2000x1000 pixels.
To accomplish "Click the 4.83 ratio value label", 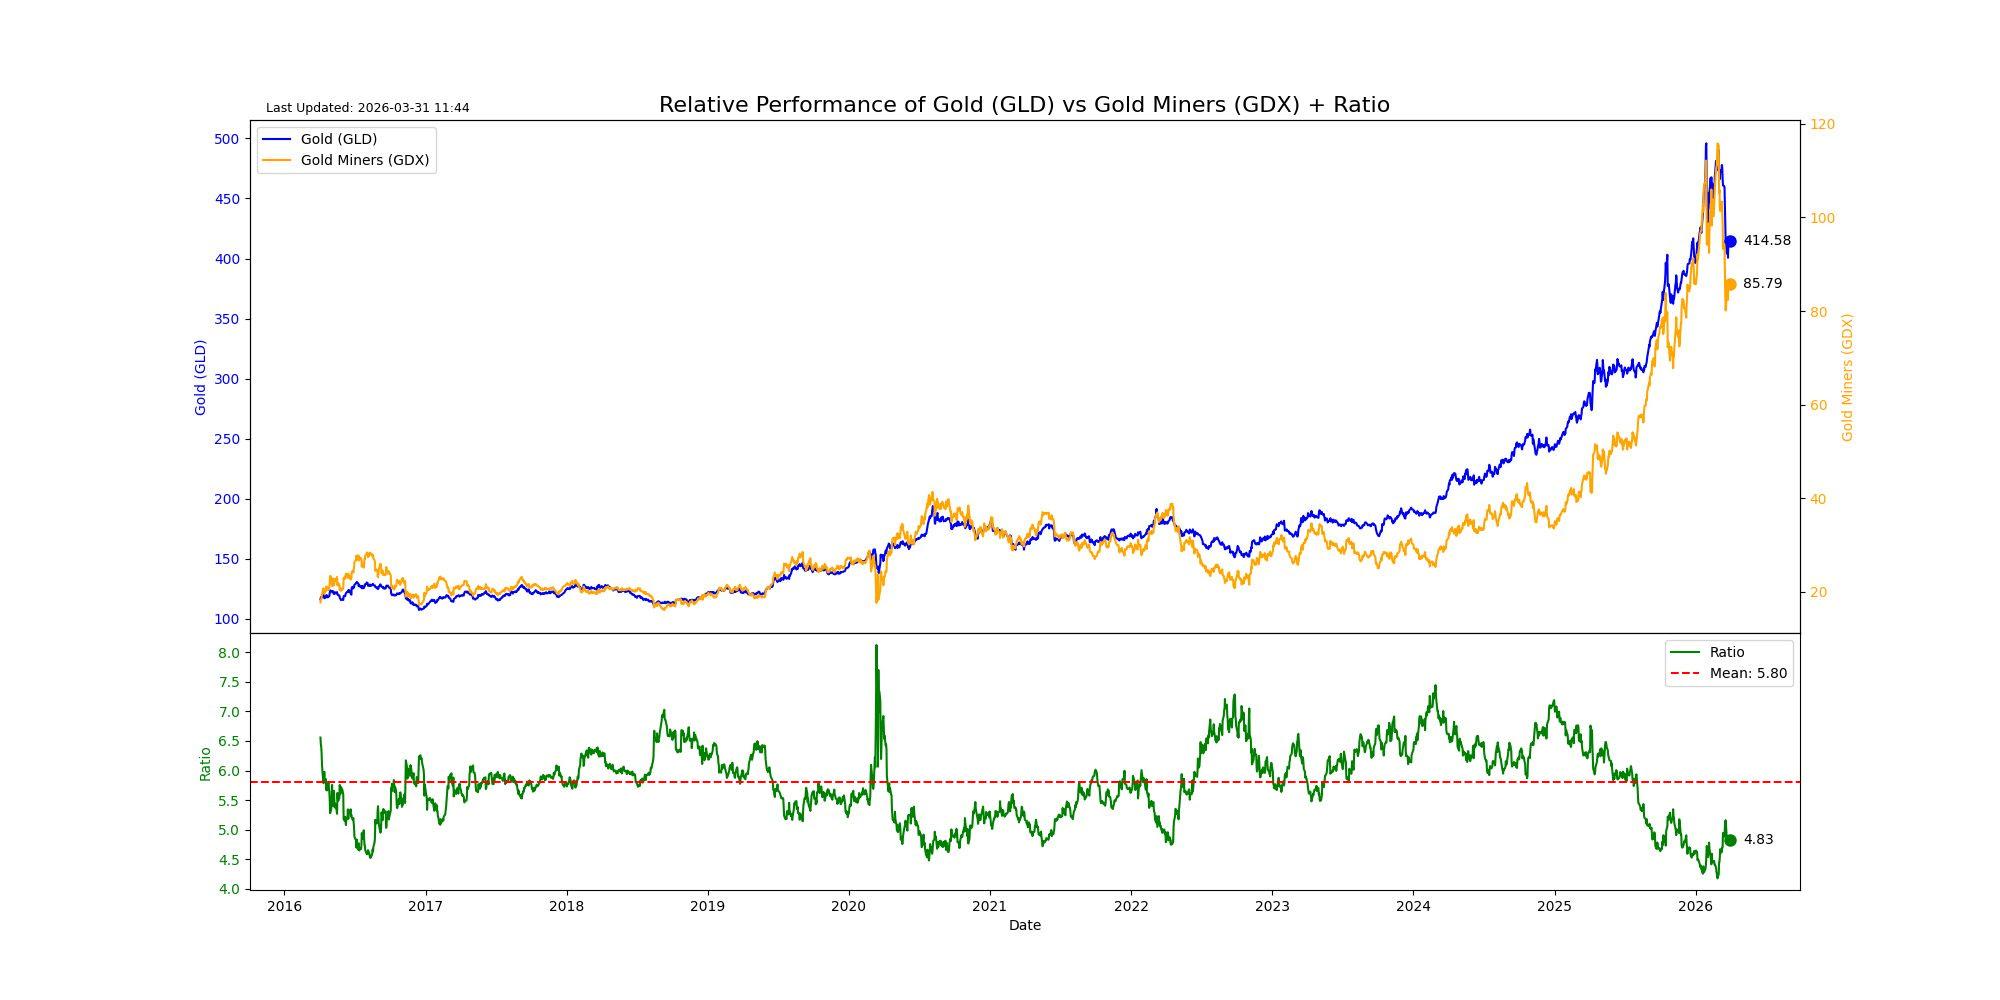I will [x=1758, y=839].
